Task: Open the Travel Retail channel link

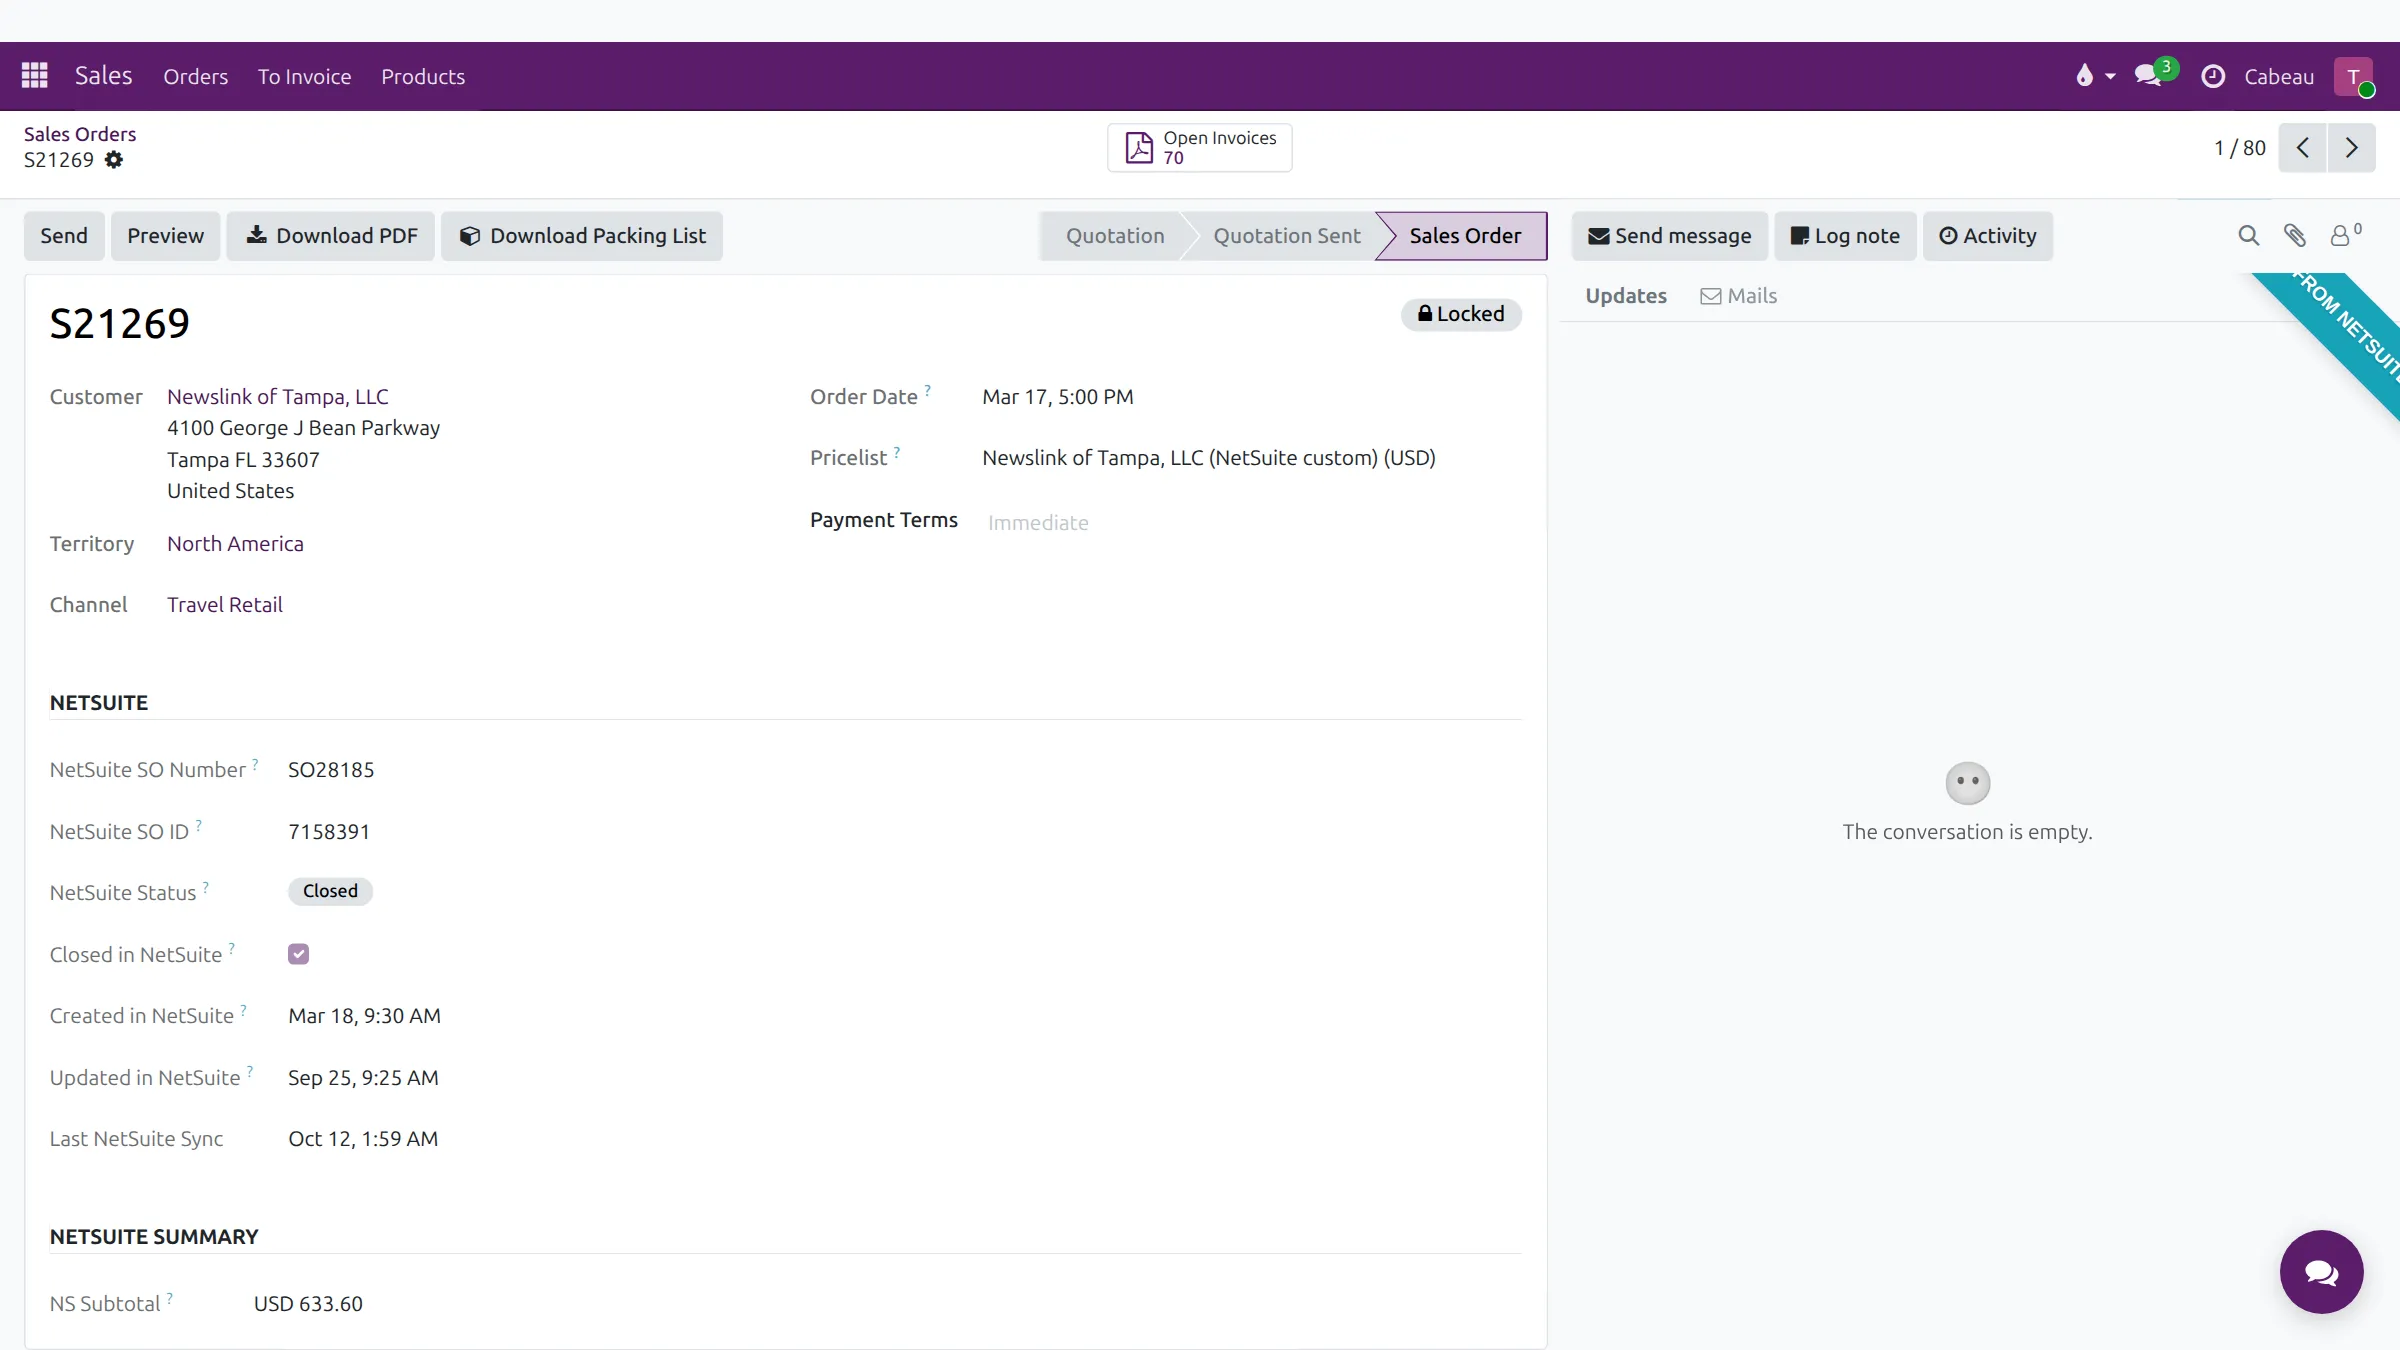Action: [225, 605]
